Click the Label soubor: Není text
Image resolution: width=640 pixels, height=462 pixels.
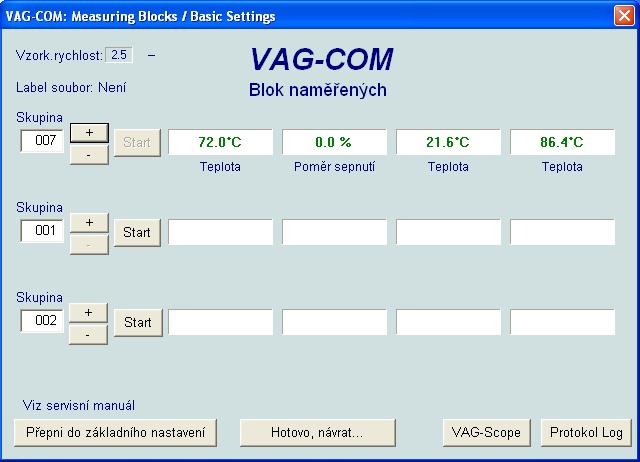[x=71, y=87]
